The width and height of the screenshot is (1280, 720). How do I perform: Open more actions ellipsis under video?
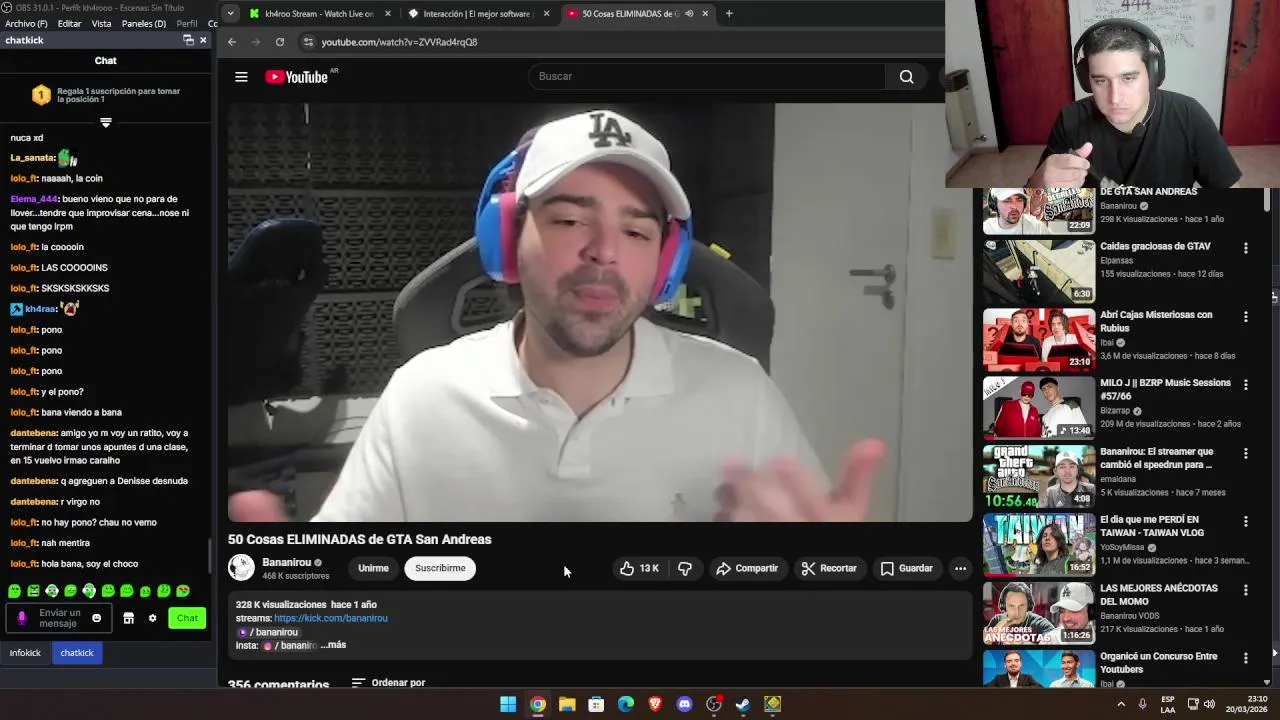pos(960,568)
